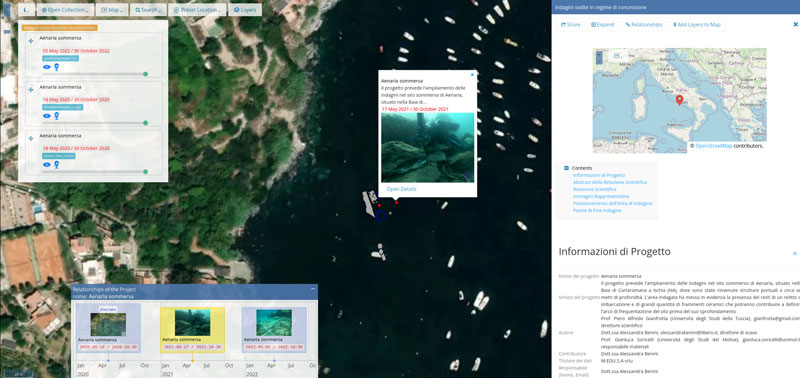Go to Posizionamento dell'Area di Indagine
The image size is (800, 378).
[612, 204]
